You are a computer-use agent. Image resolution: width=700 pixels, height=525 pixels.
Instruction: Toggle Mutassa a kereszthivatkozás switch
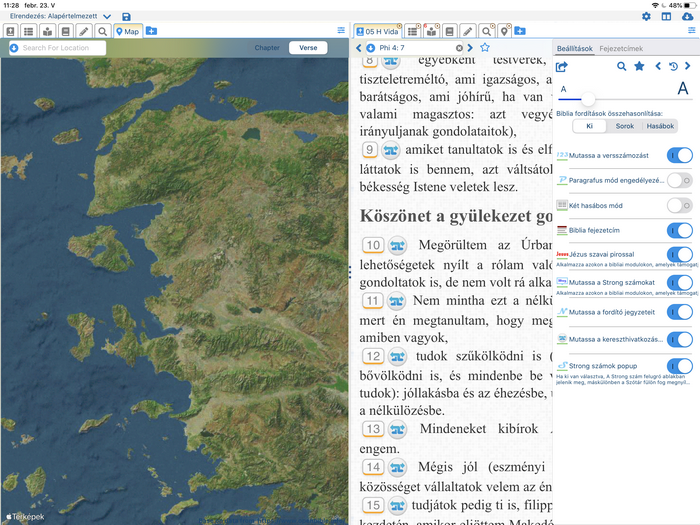pyautogui.click(x=679, y=339)
